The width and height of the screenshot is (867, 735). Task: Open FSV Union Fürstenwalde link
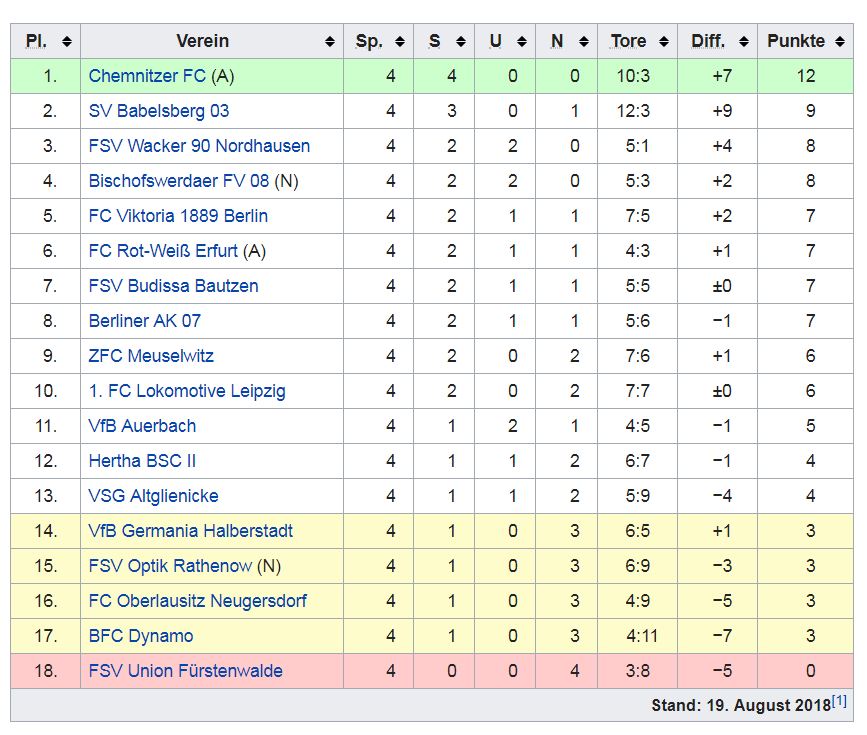(185, 671)
